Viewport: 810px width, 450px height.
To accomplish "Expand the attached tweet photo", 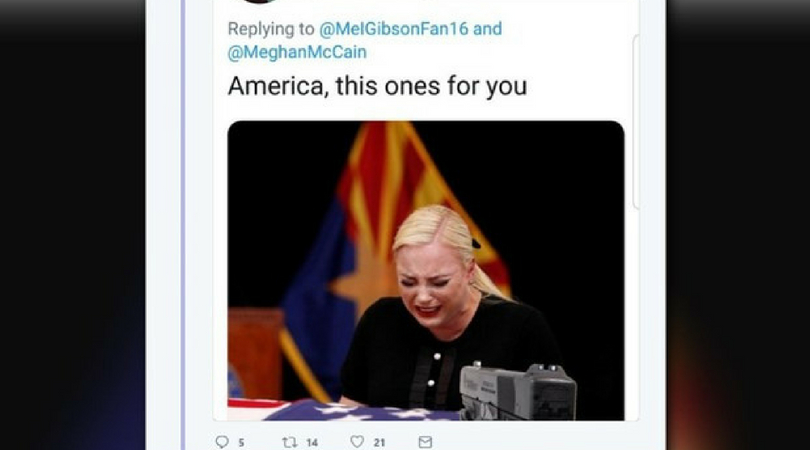I will coord(426,271).
